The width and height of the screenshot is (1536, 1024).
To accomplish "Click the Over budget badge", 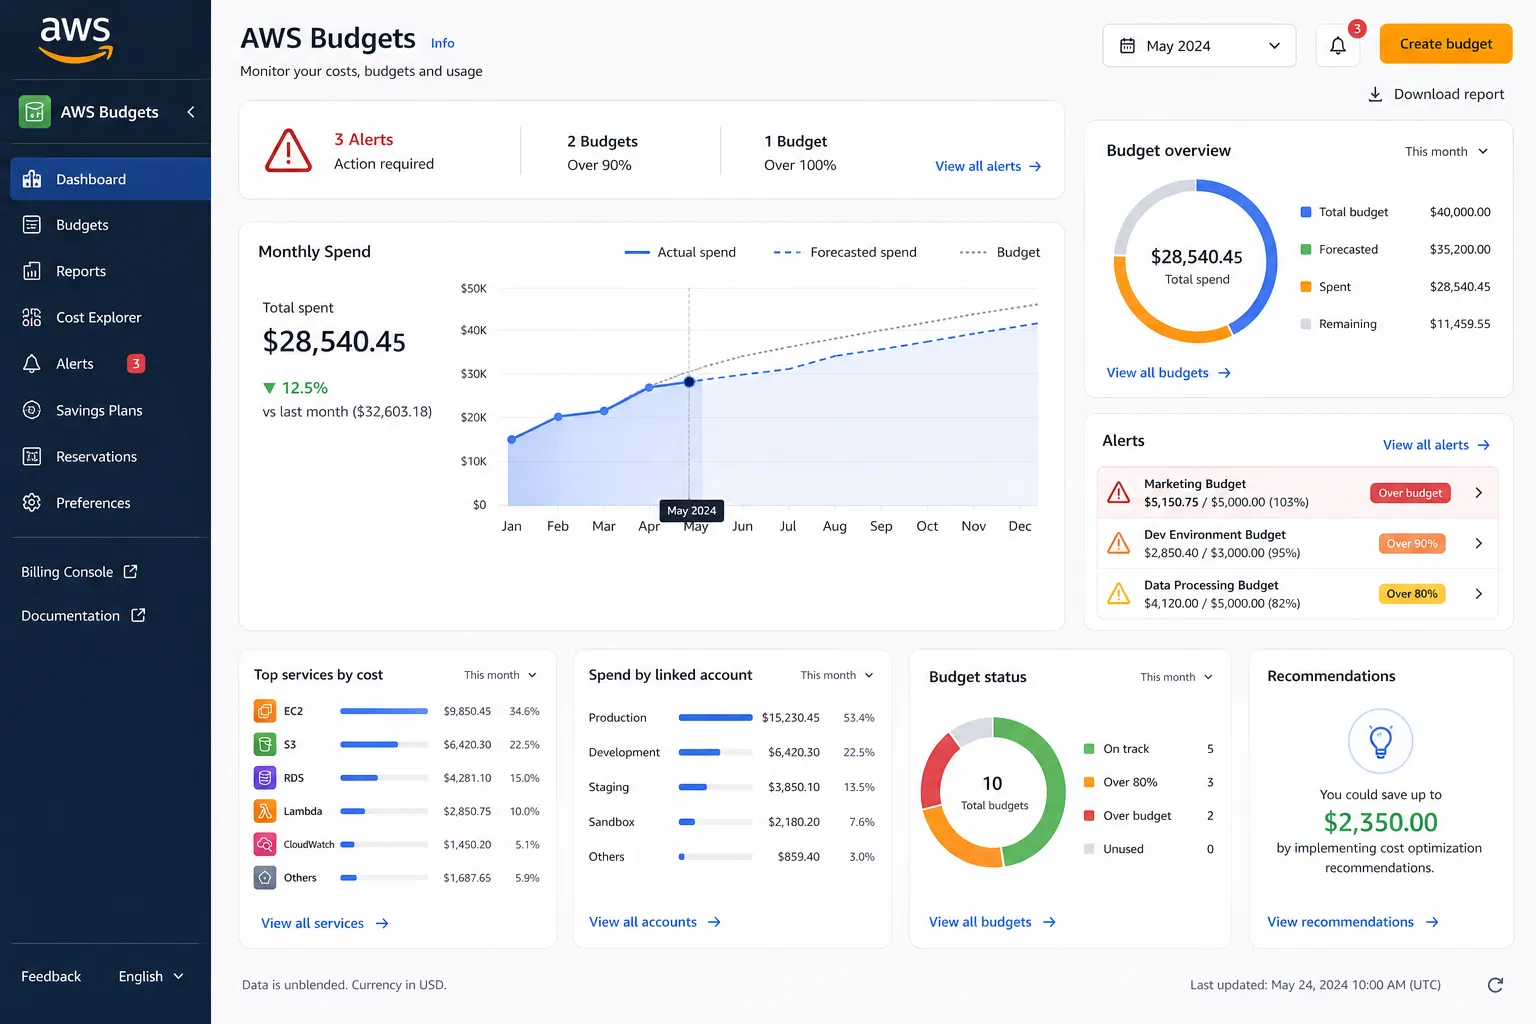I will pyautogui.click(x=1410, y=493).
